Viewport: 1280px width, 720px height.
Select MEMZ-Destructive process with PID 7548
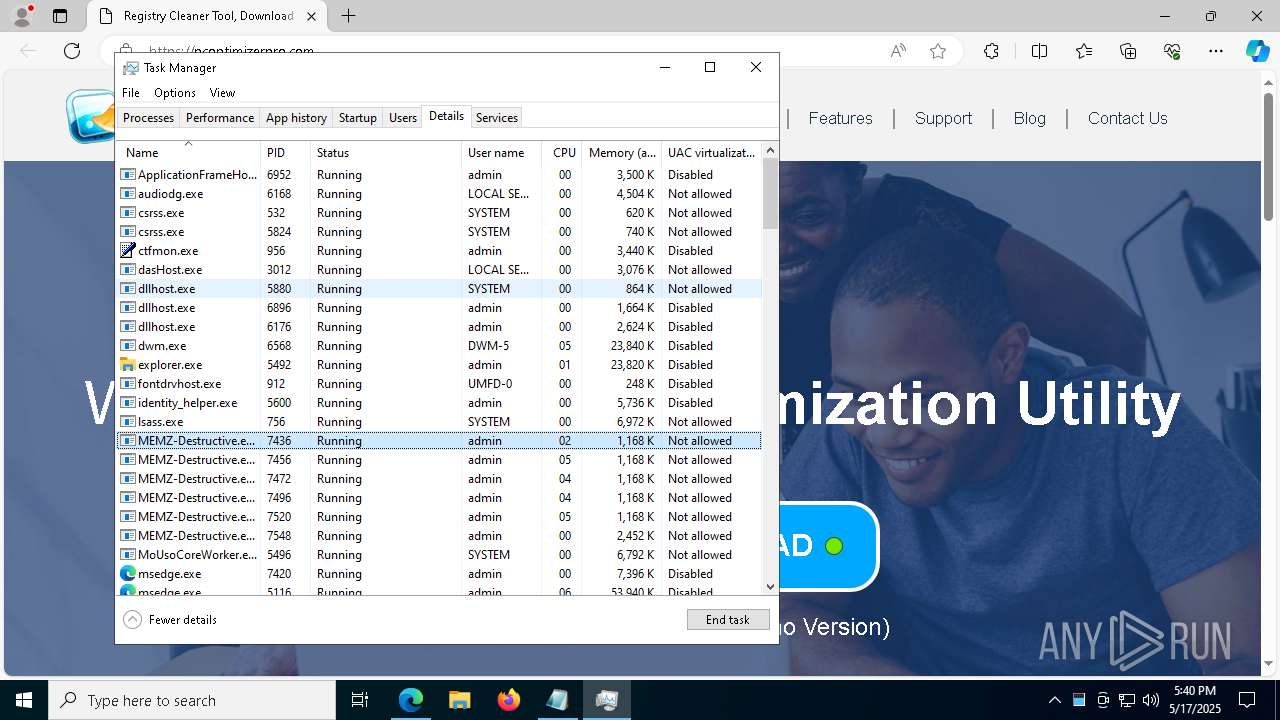(440, 536)
